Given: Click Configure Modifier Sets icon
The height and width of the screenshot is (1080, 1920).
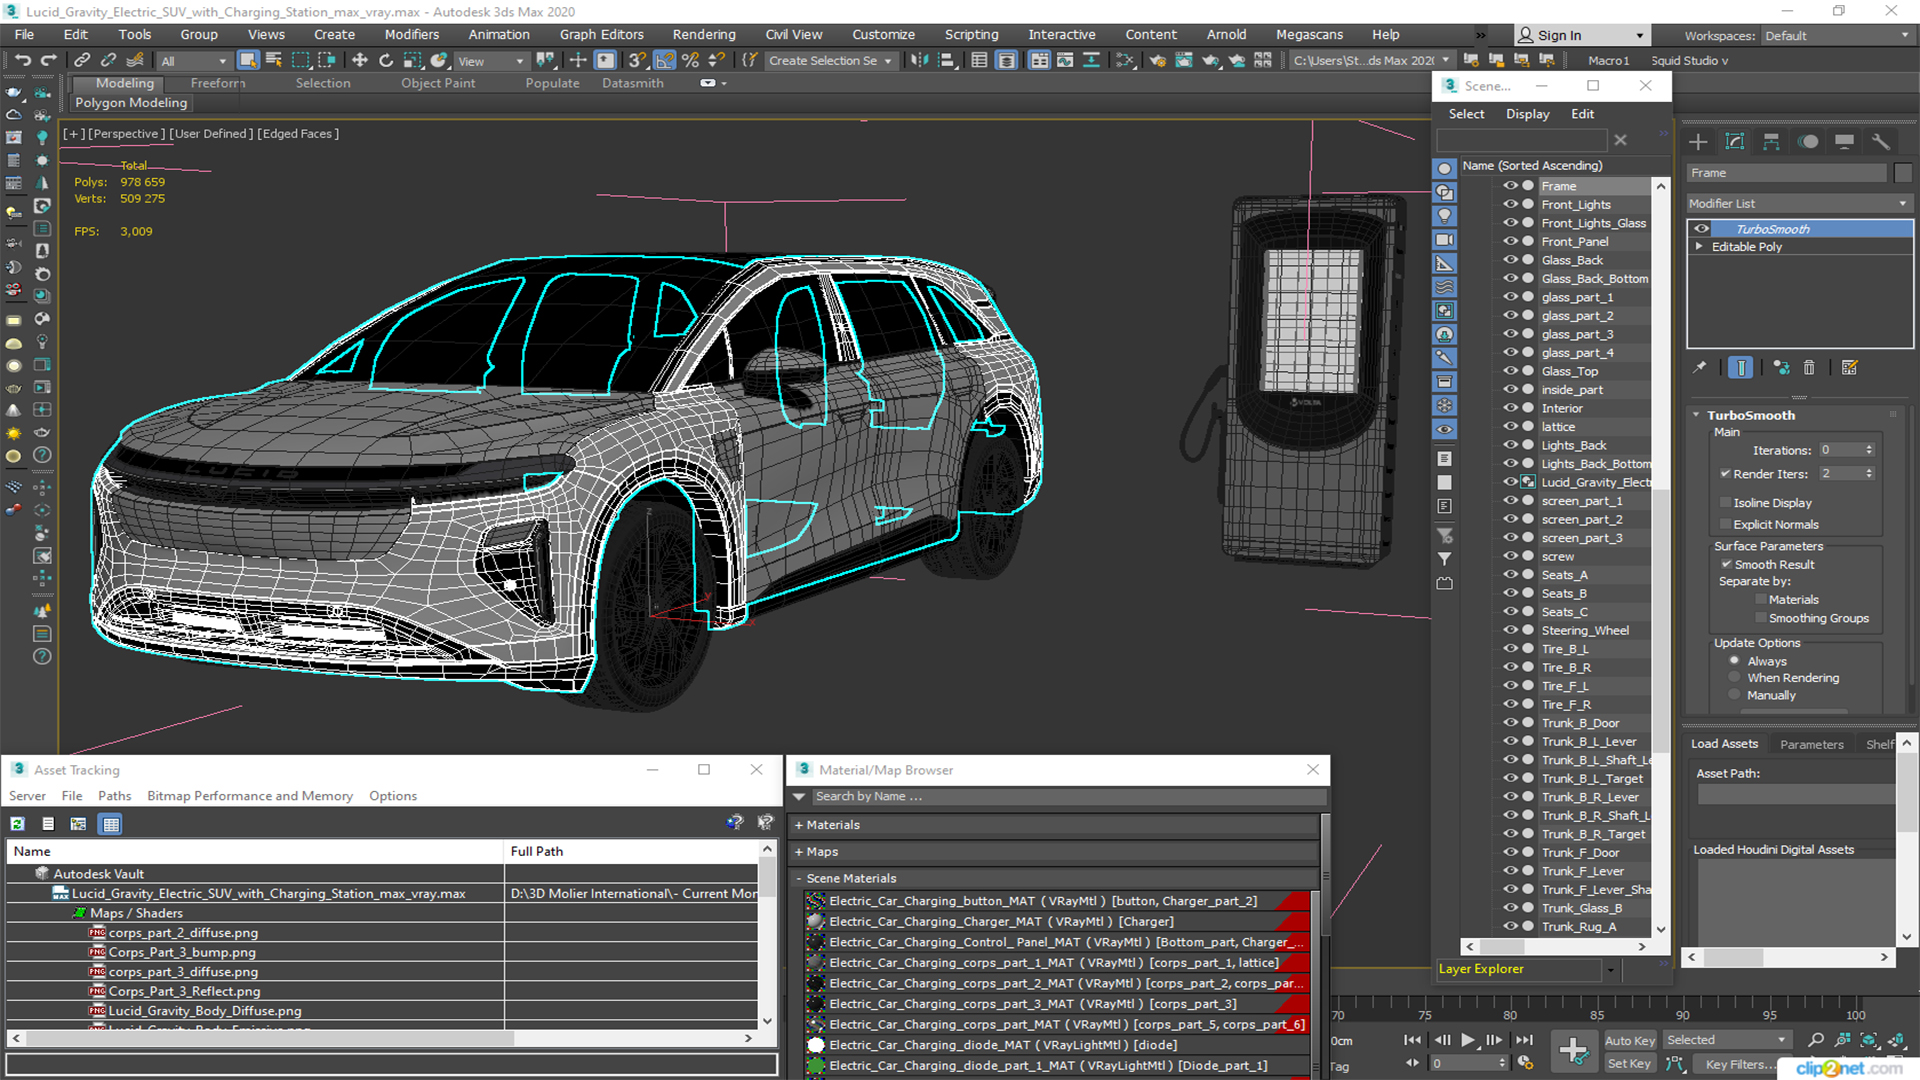Looking at the screenshot, I should pyautogui.click(x=1849, y=368).
